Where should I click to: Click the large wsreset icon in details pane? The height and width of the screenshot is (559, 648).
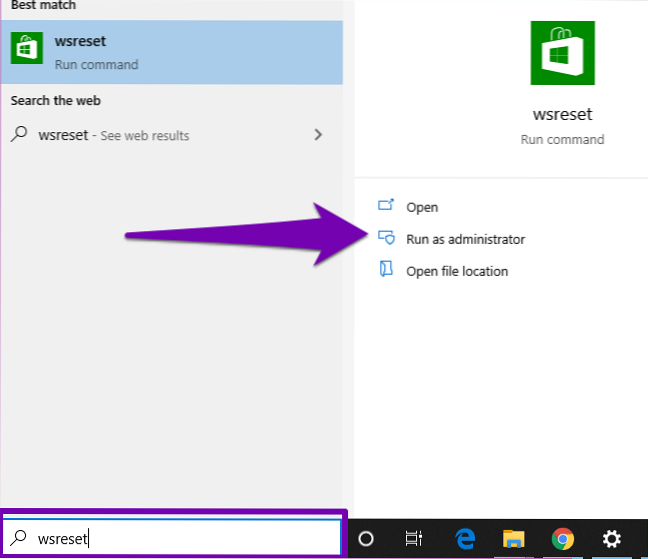click(x=562, y=52)
